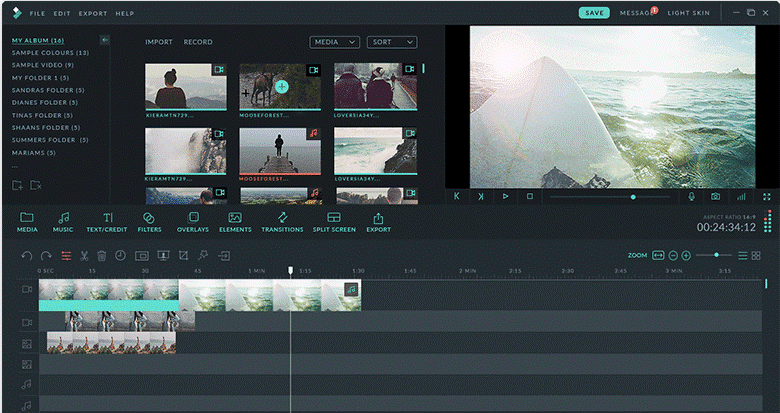This screenshot has height=413, width=780.
Task: Jump to previous frame in preview
Action: coord(457,196)
